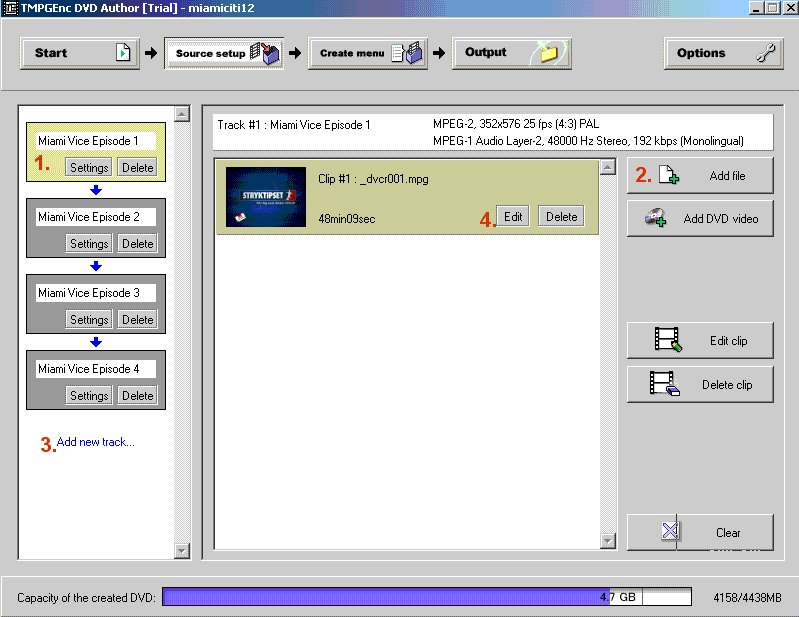Click the Clear button label
Viewport: 799px width, 617px height.
click(728, 533)
